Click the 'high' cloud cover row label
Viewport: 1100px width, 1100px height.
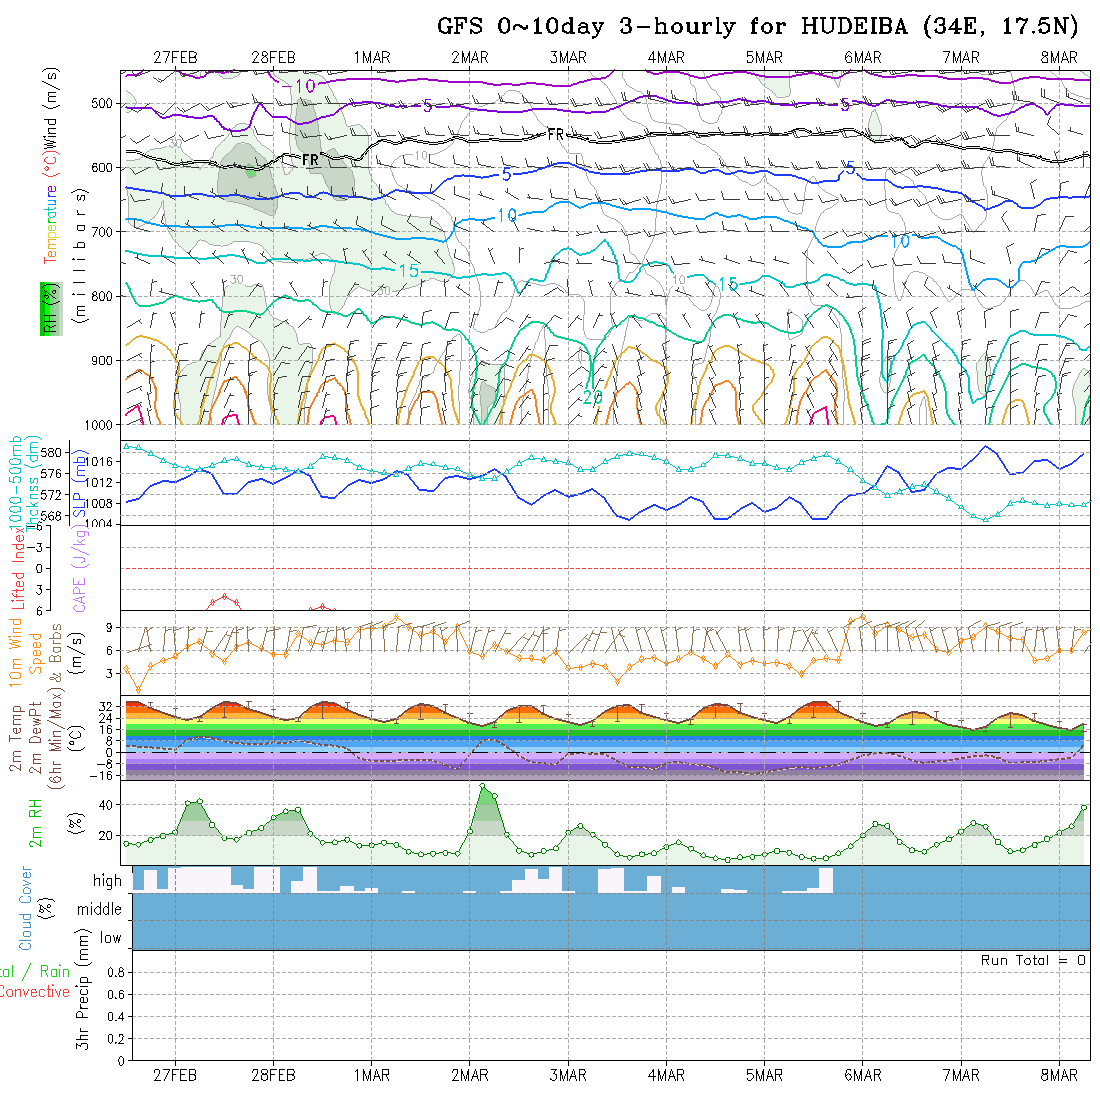107,881
